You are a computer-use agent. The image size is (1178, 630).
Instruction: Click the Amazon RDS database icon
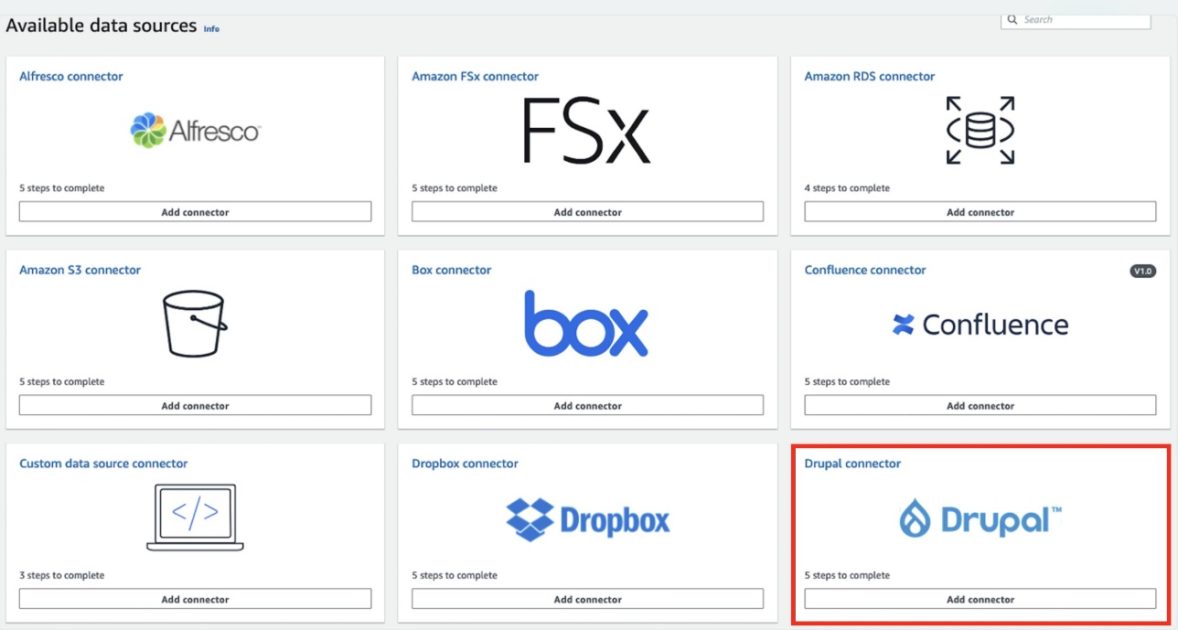pyautogui.click(x=980, y=130)
